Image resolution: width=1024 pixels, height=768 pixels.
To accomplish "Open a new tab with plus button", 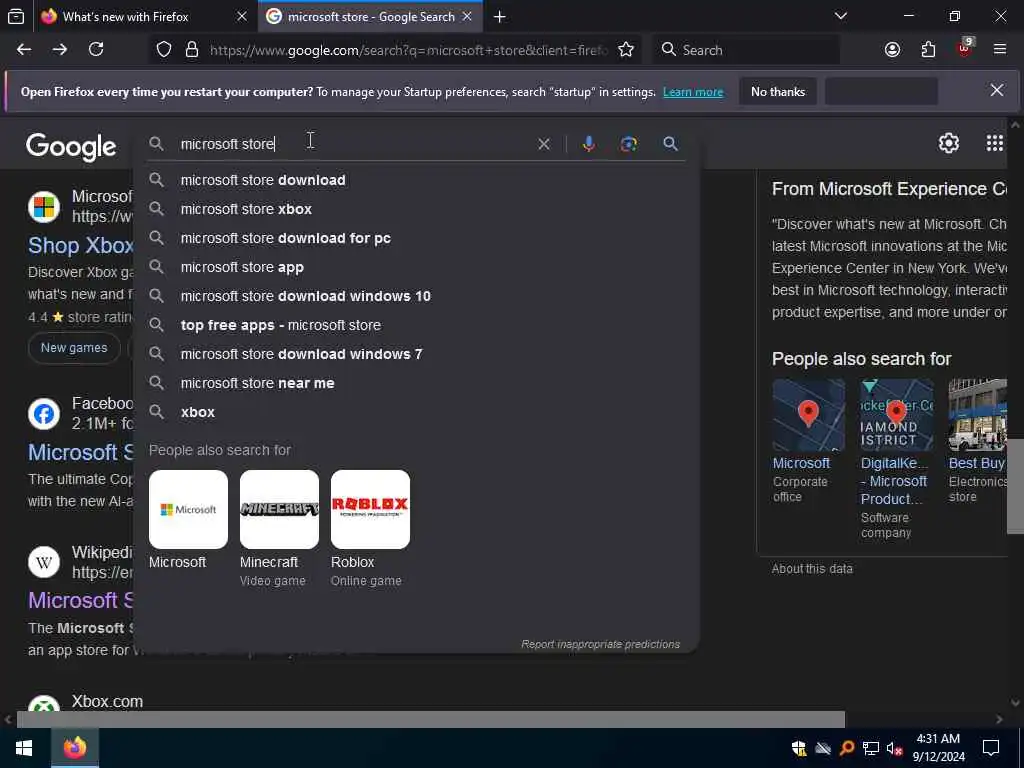I will [500, 17].
